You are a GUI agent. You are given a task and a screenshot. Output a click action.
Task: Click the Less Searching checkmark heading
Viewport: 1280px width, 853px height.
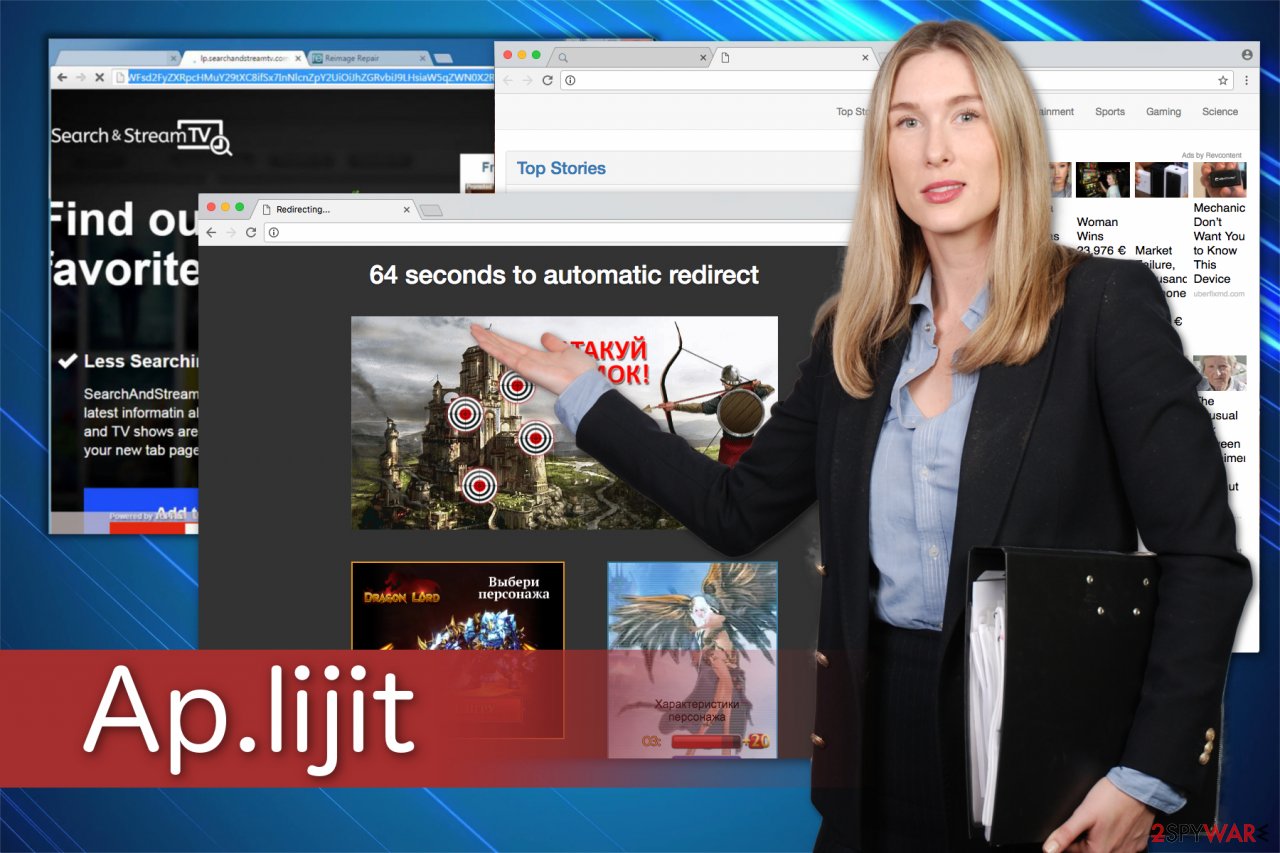point(128,361)
